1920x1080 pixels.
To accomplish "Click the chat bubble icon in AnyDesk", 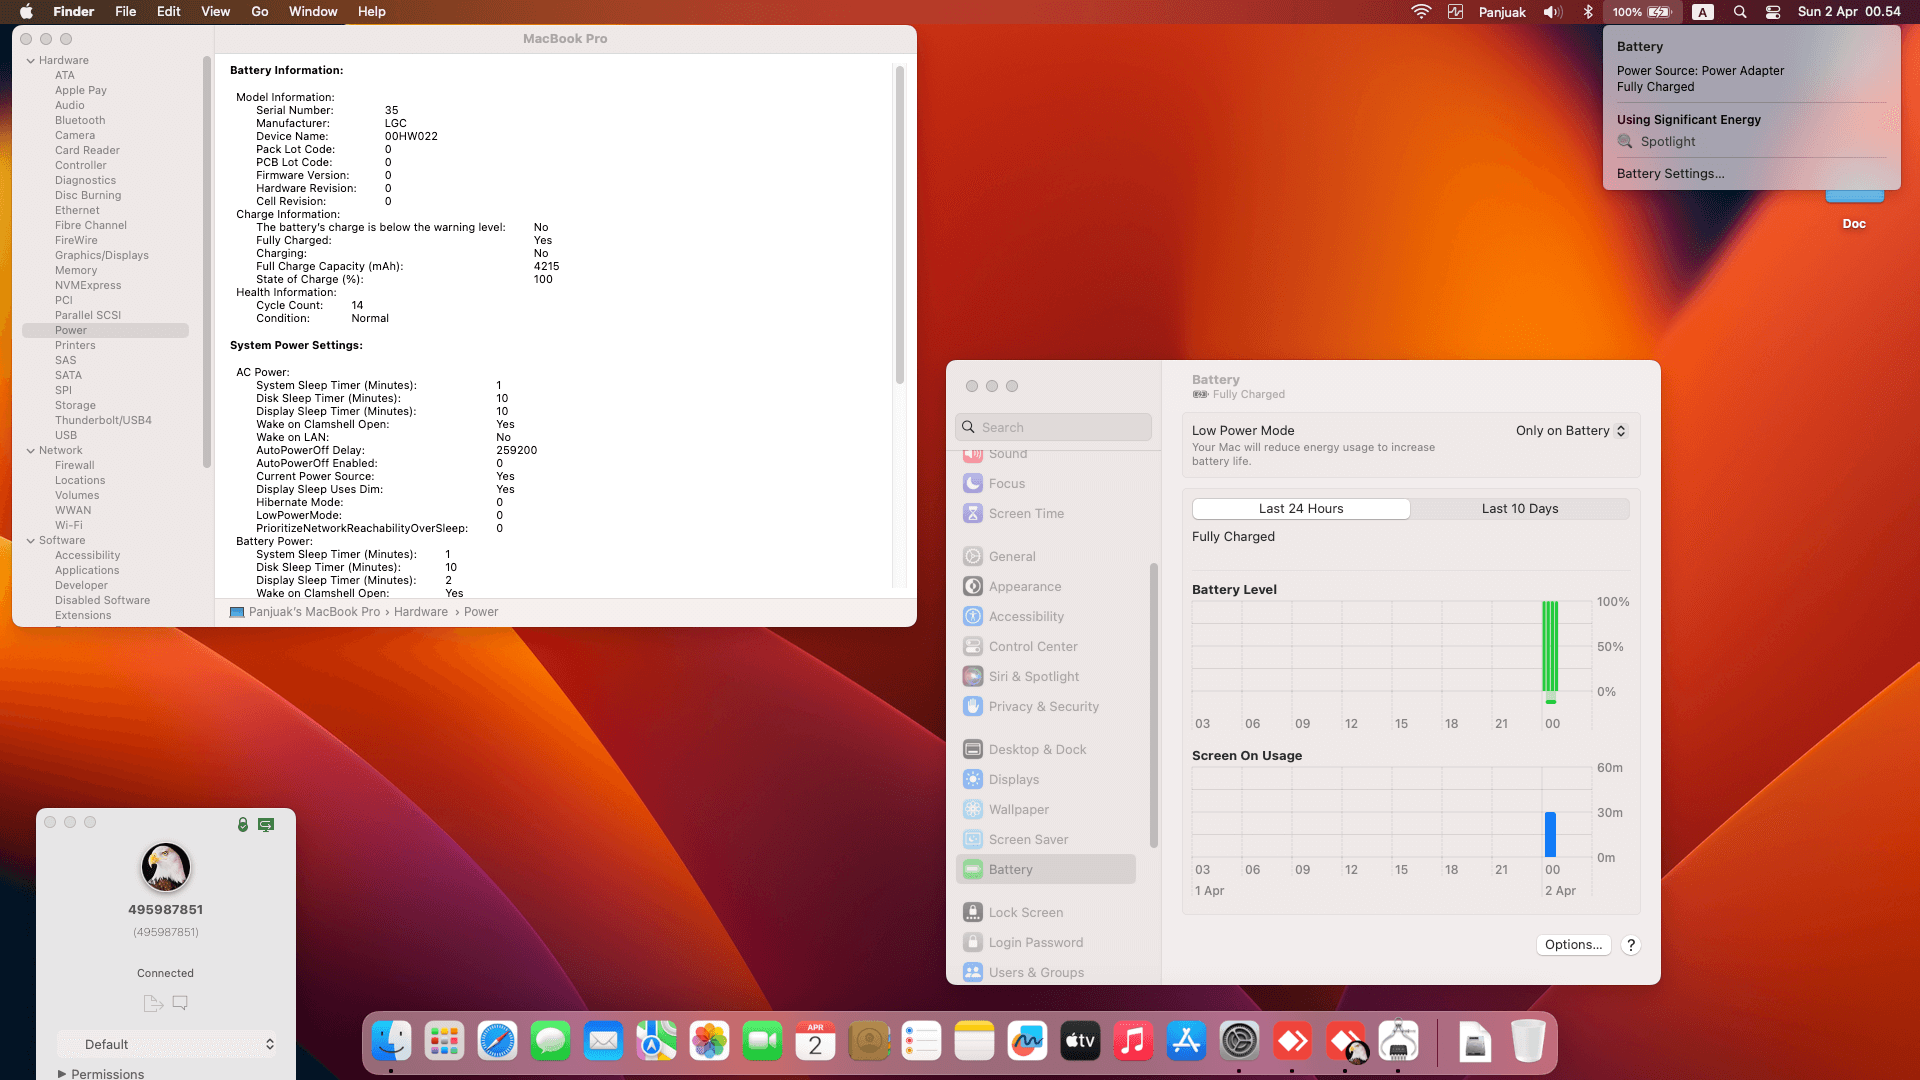I will (180, 1002).
